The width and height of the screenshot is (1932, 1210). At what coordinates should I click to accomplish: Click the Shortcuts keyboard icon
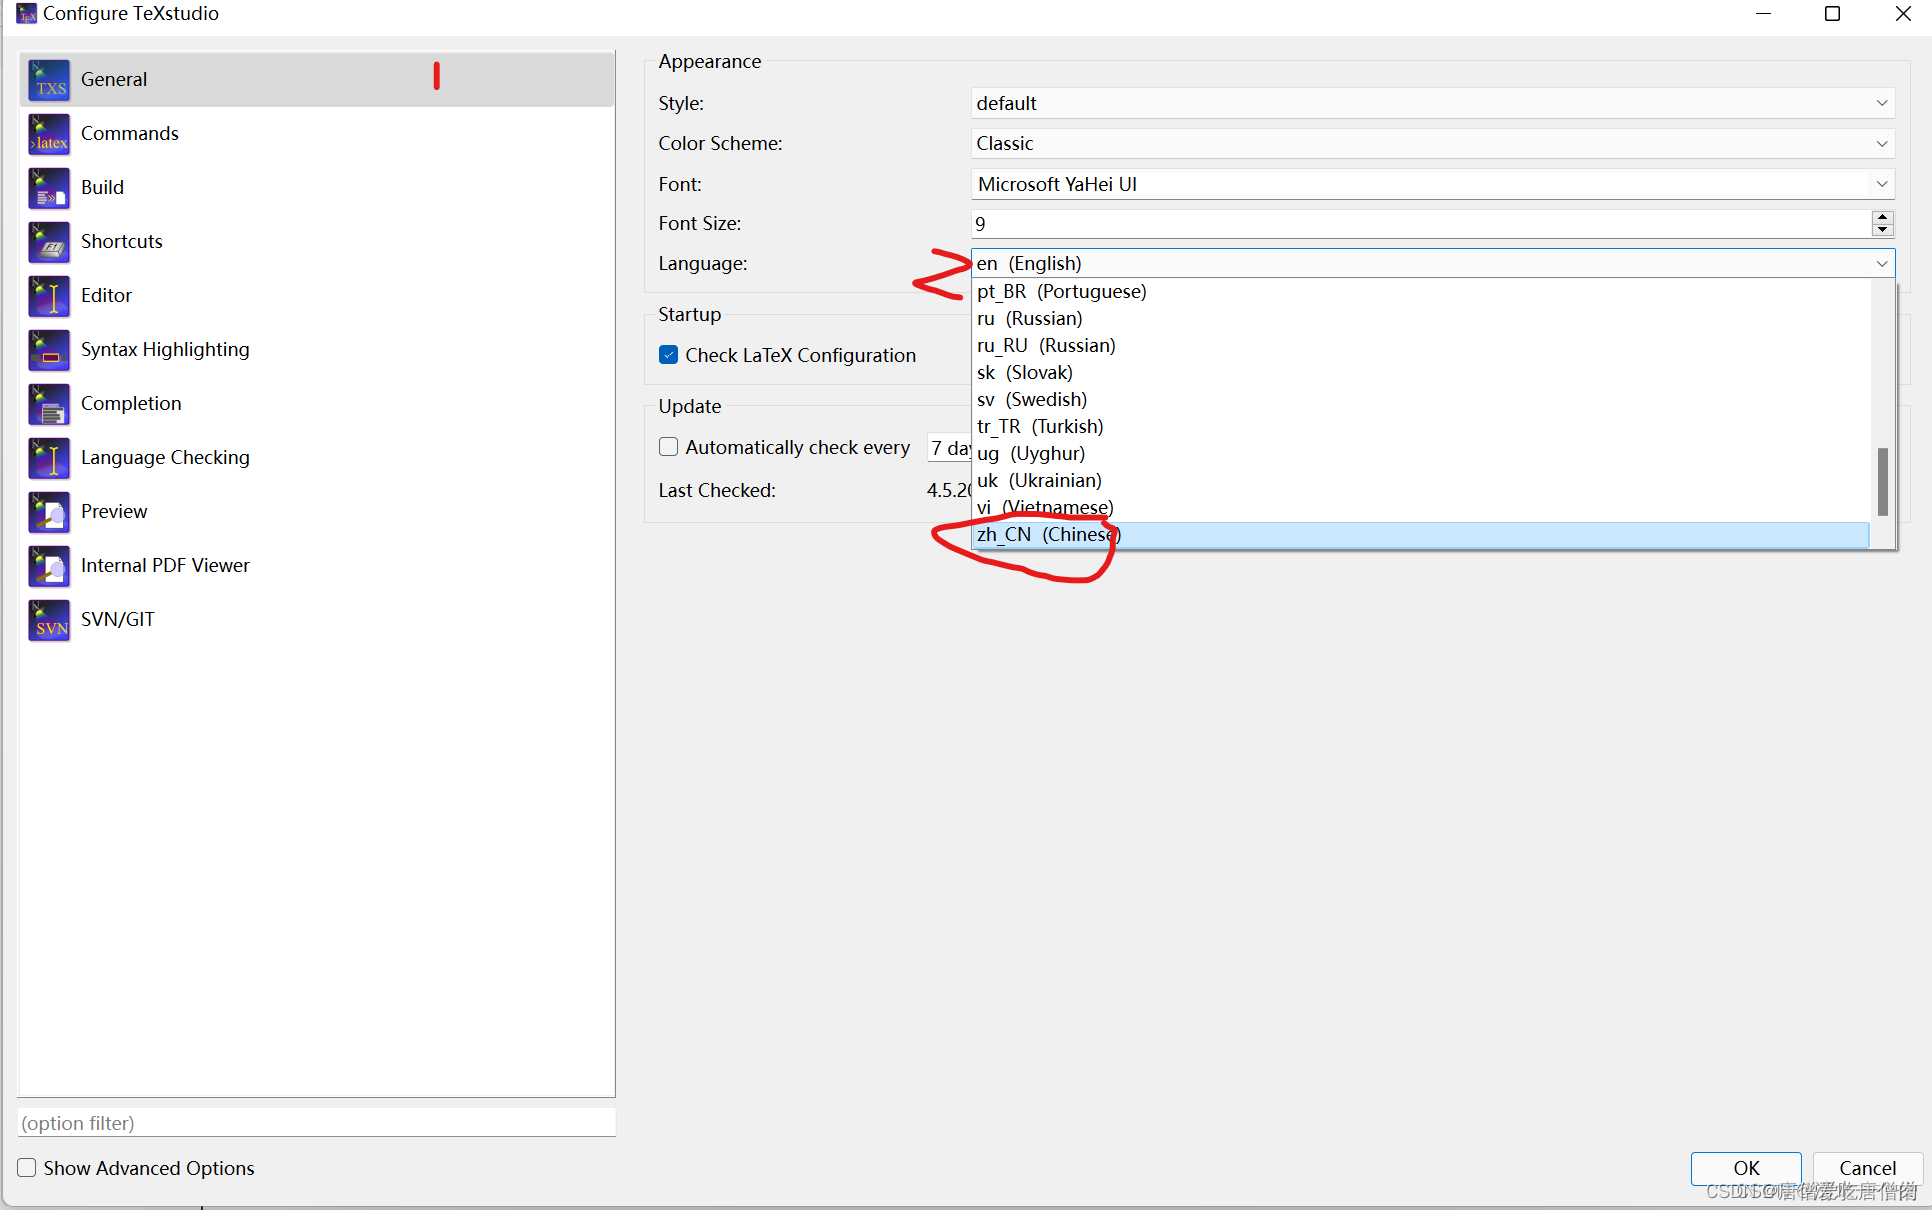click(49, 242)
